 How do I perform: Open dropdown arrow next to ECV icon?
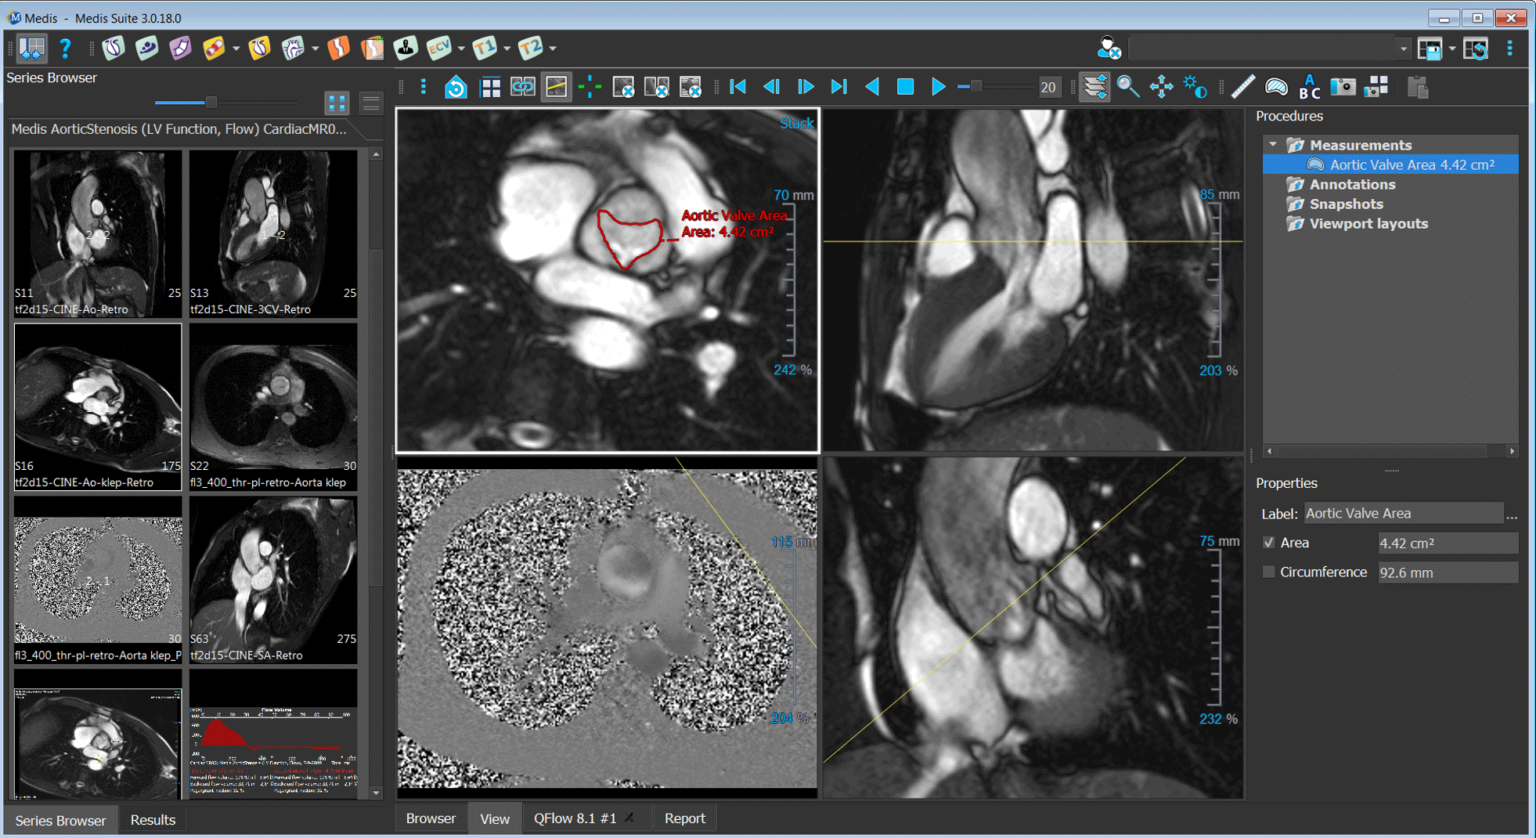[x=461, y=48]
